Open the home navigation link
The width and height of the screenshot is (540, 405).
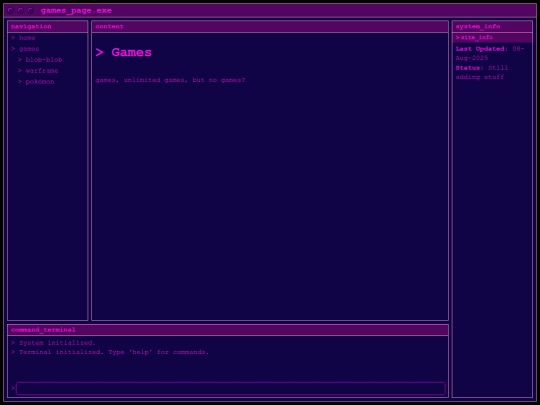[x=27, y=38]
